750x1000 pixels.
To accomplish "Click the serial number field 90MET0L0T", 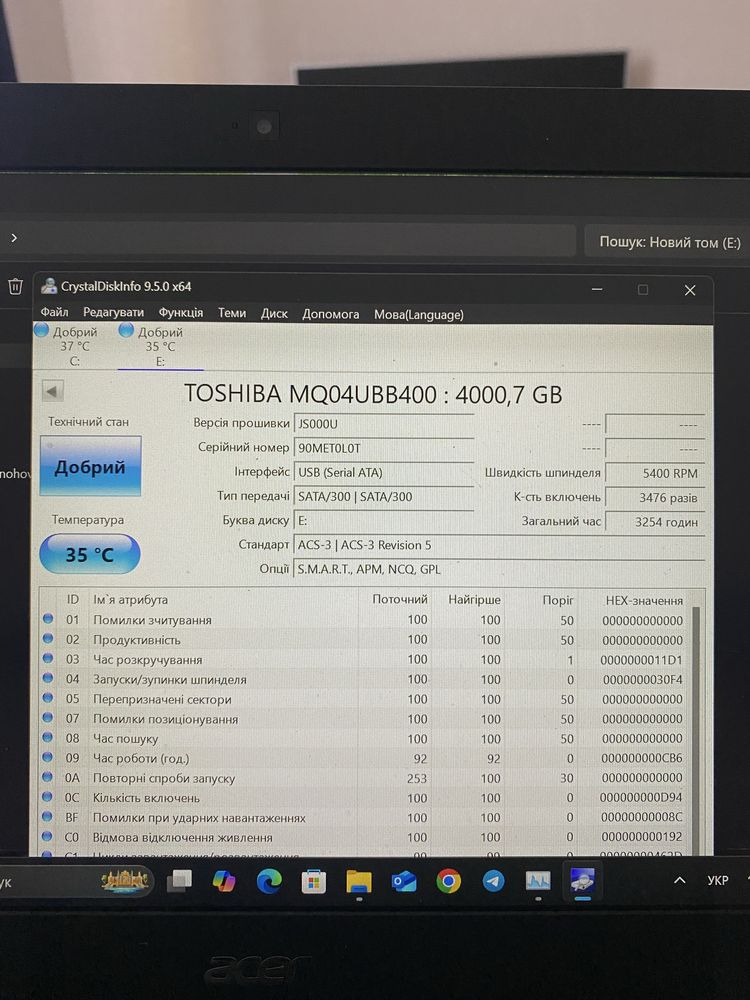I will pos(384,448).
